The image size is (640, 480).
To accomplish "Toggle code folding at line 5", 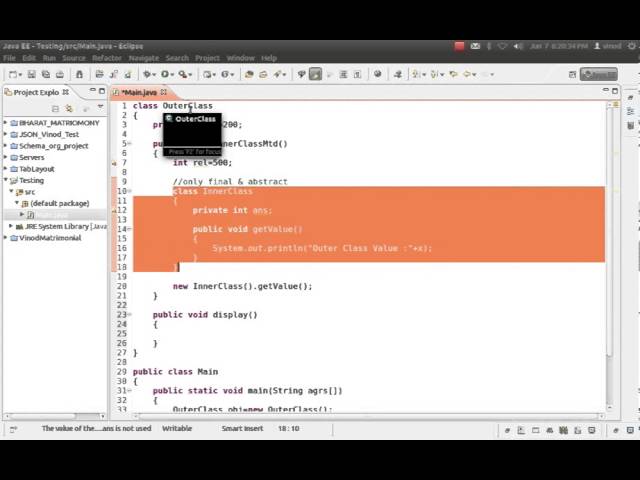I will (x=129, y=144).
